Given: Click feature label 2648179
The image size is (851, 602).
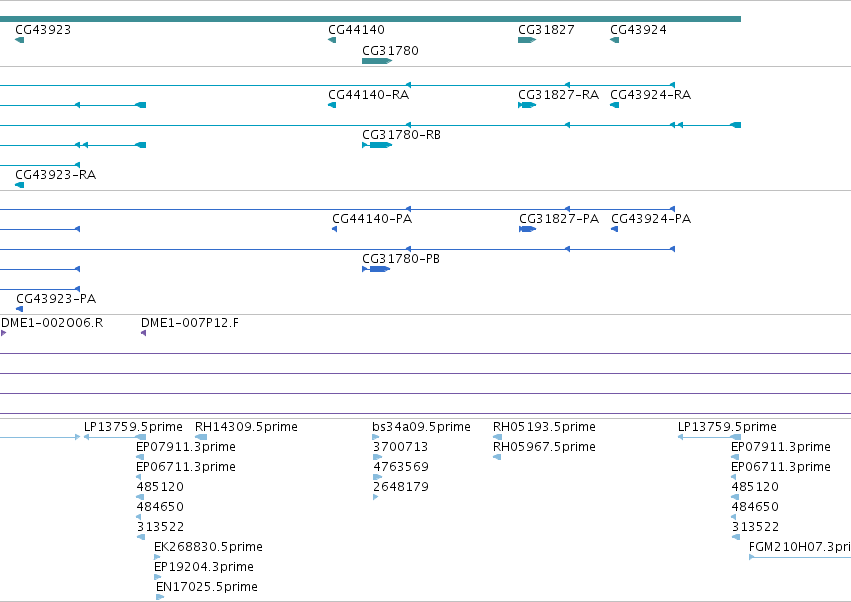Looking at the screenshot, I should 401,487.
